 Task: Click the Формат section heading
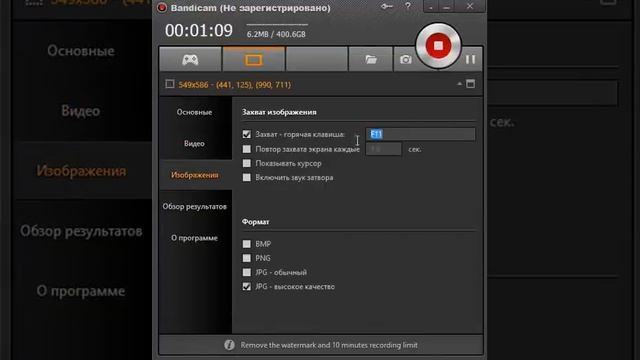point(256,222)
